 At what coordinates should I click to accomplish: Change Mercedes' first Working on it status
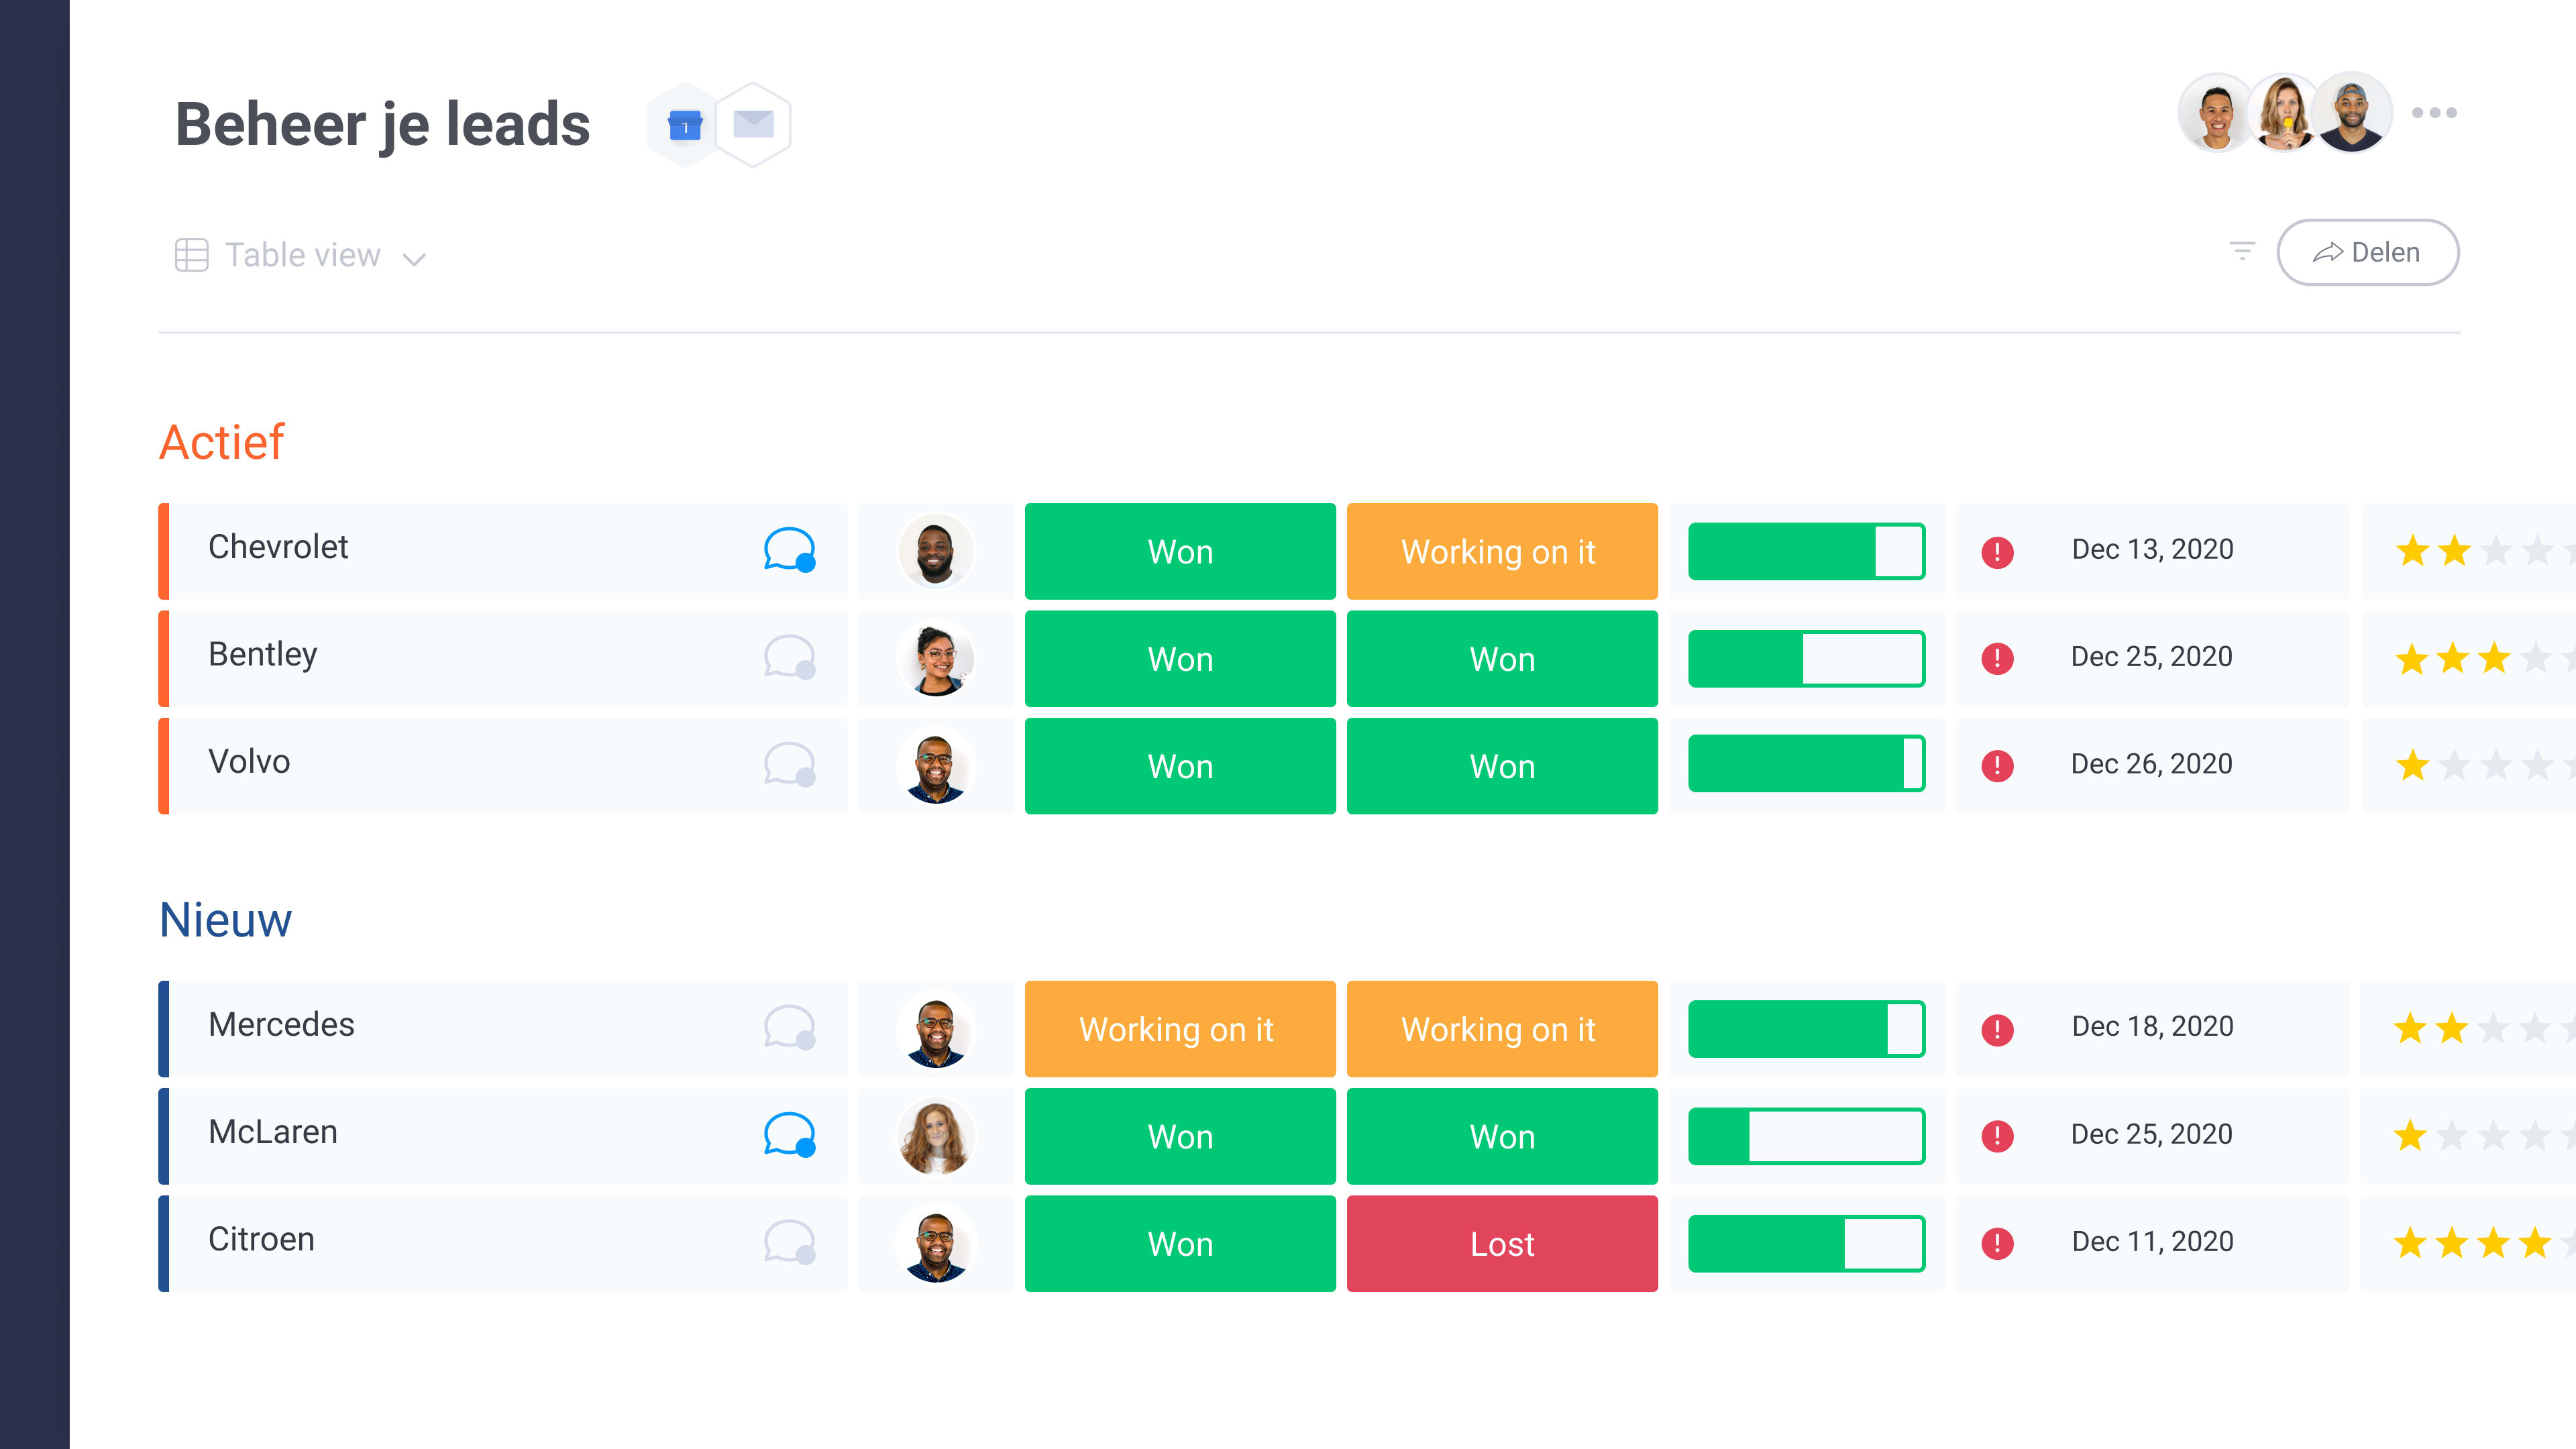click(x=1180, y=1029)
